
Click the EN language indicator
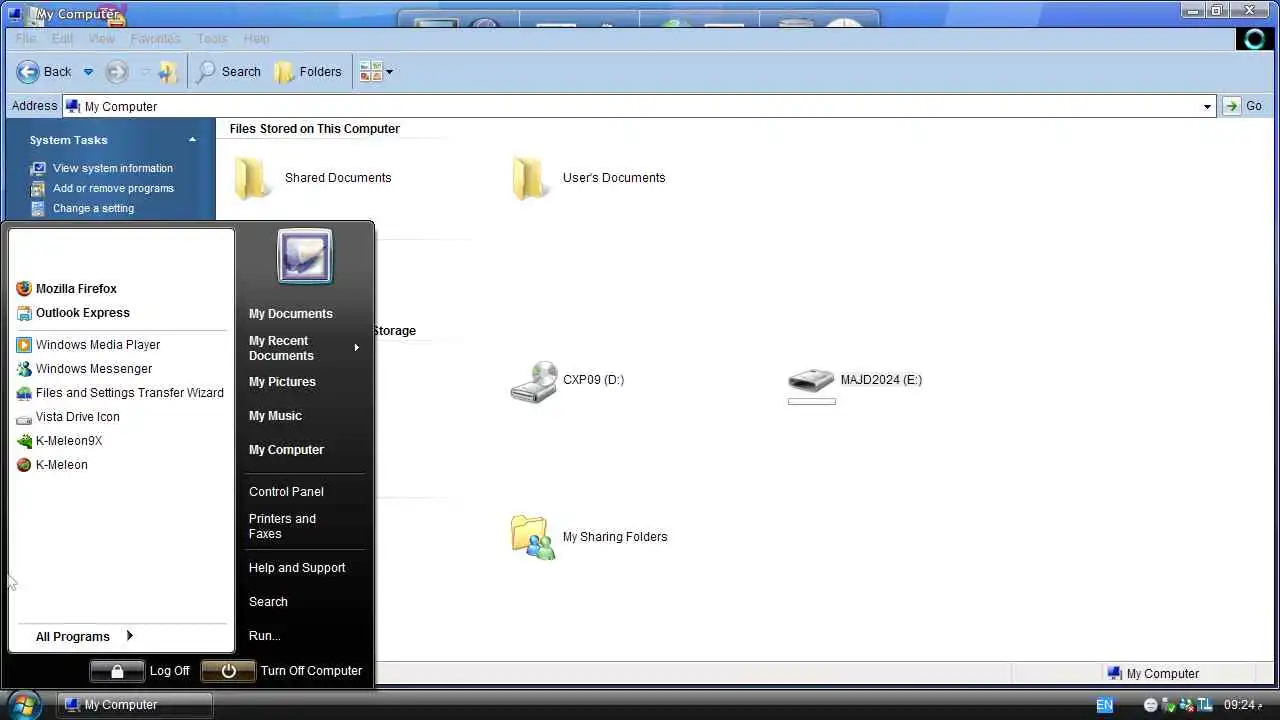tap(1104, 705)
